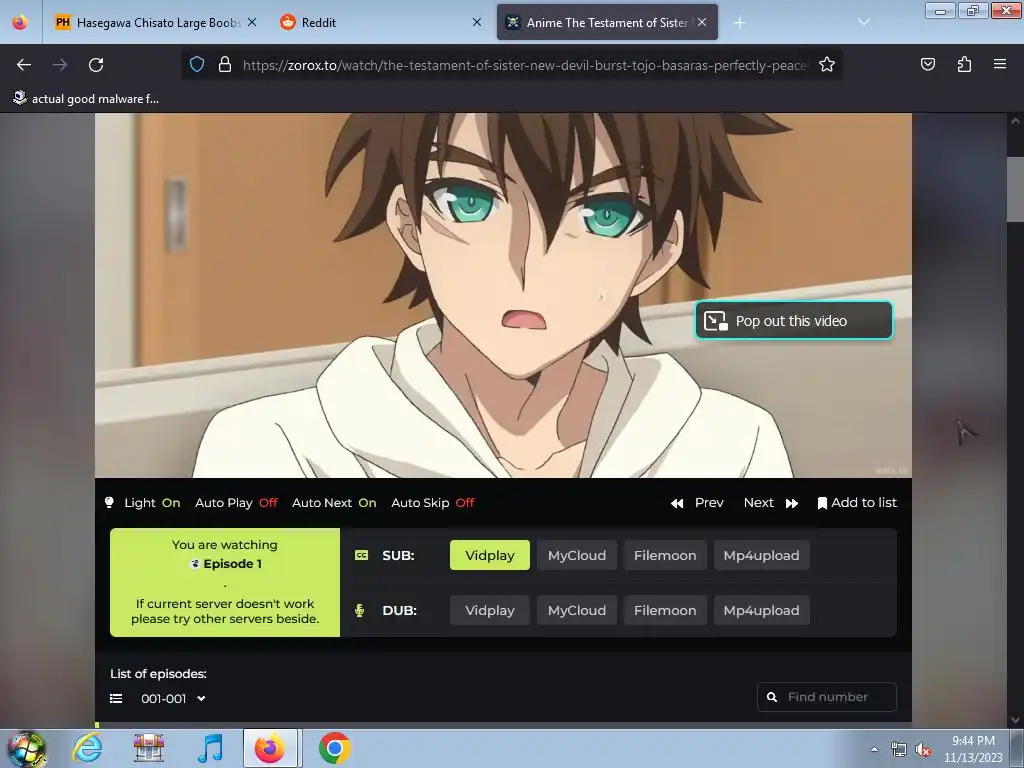The width and height of the screenshot is (1024, 768).
Task: Go to next episode with Next
Action: click(x=771, y=503)
